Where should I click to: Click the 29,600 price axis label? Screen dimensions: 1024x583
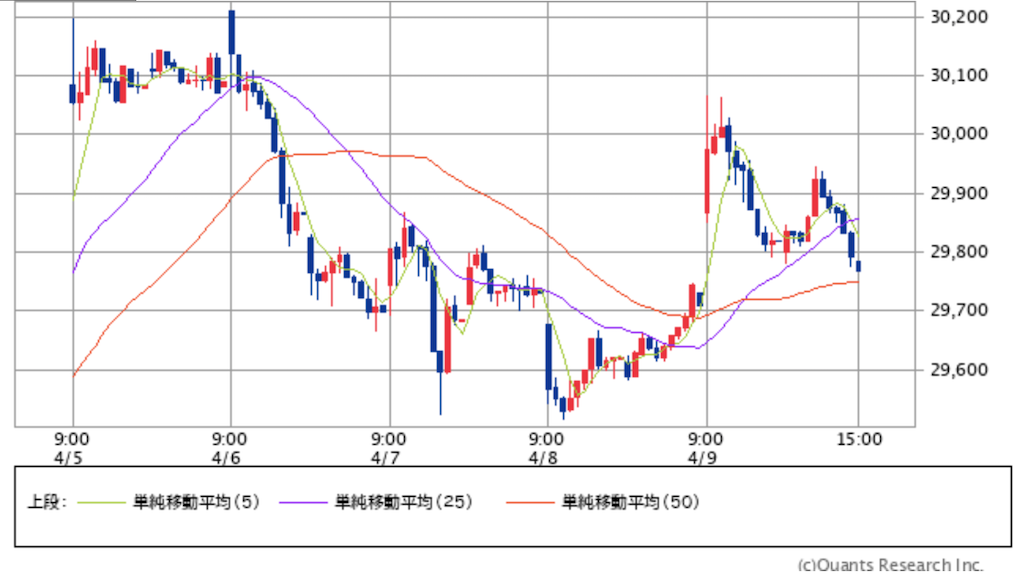959,370
